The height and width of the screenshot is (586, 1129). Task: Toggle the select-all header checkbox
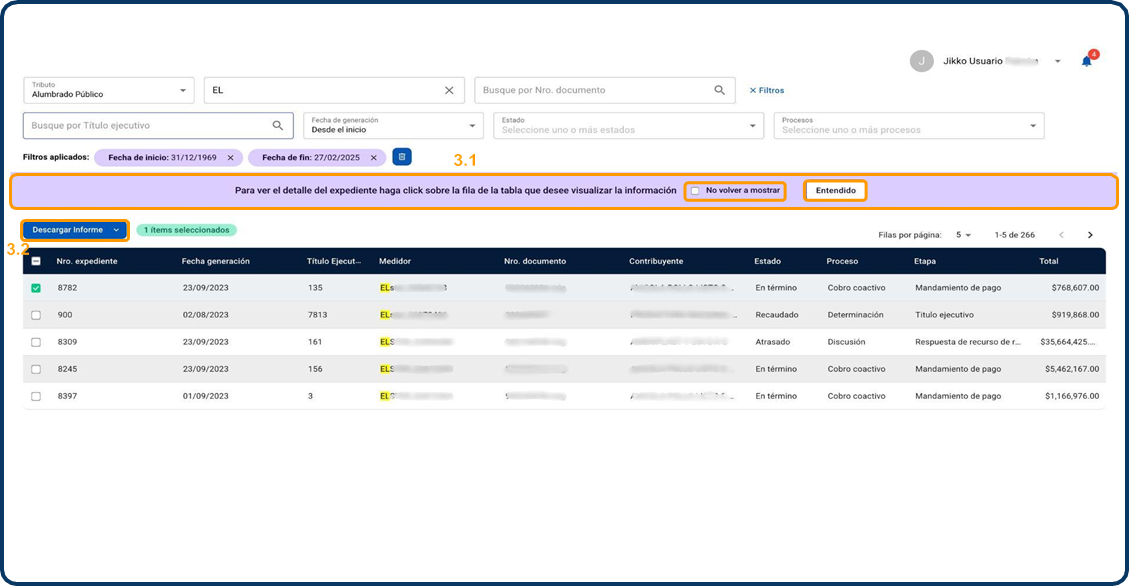point(36,261)
